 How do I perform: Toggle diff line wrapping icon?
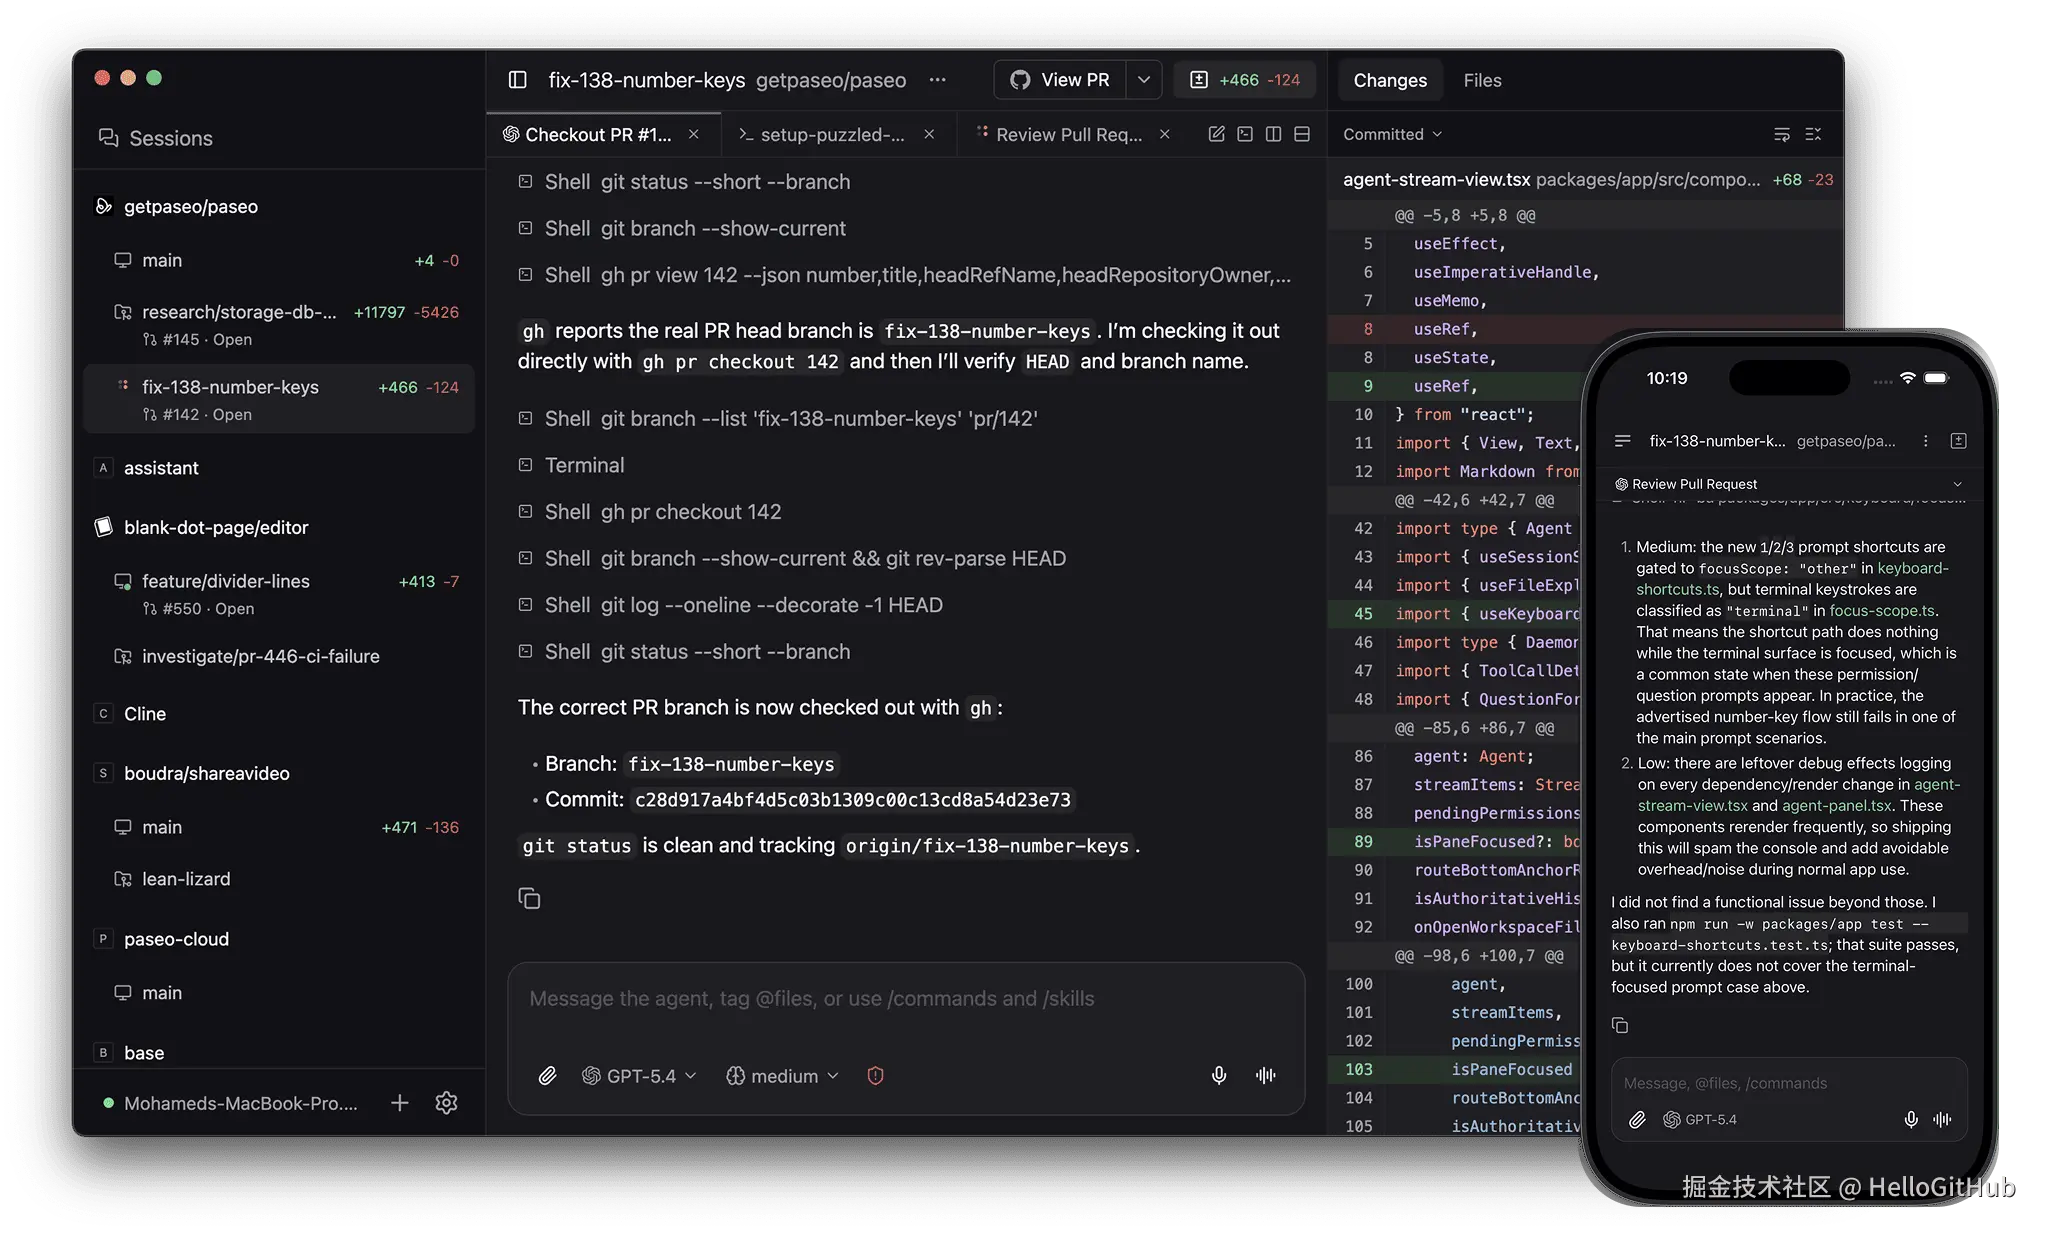click(1781, 134)
